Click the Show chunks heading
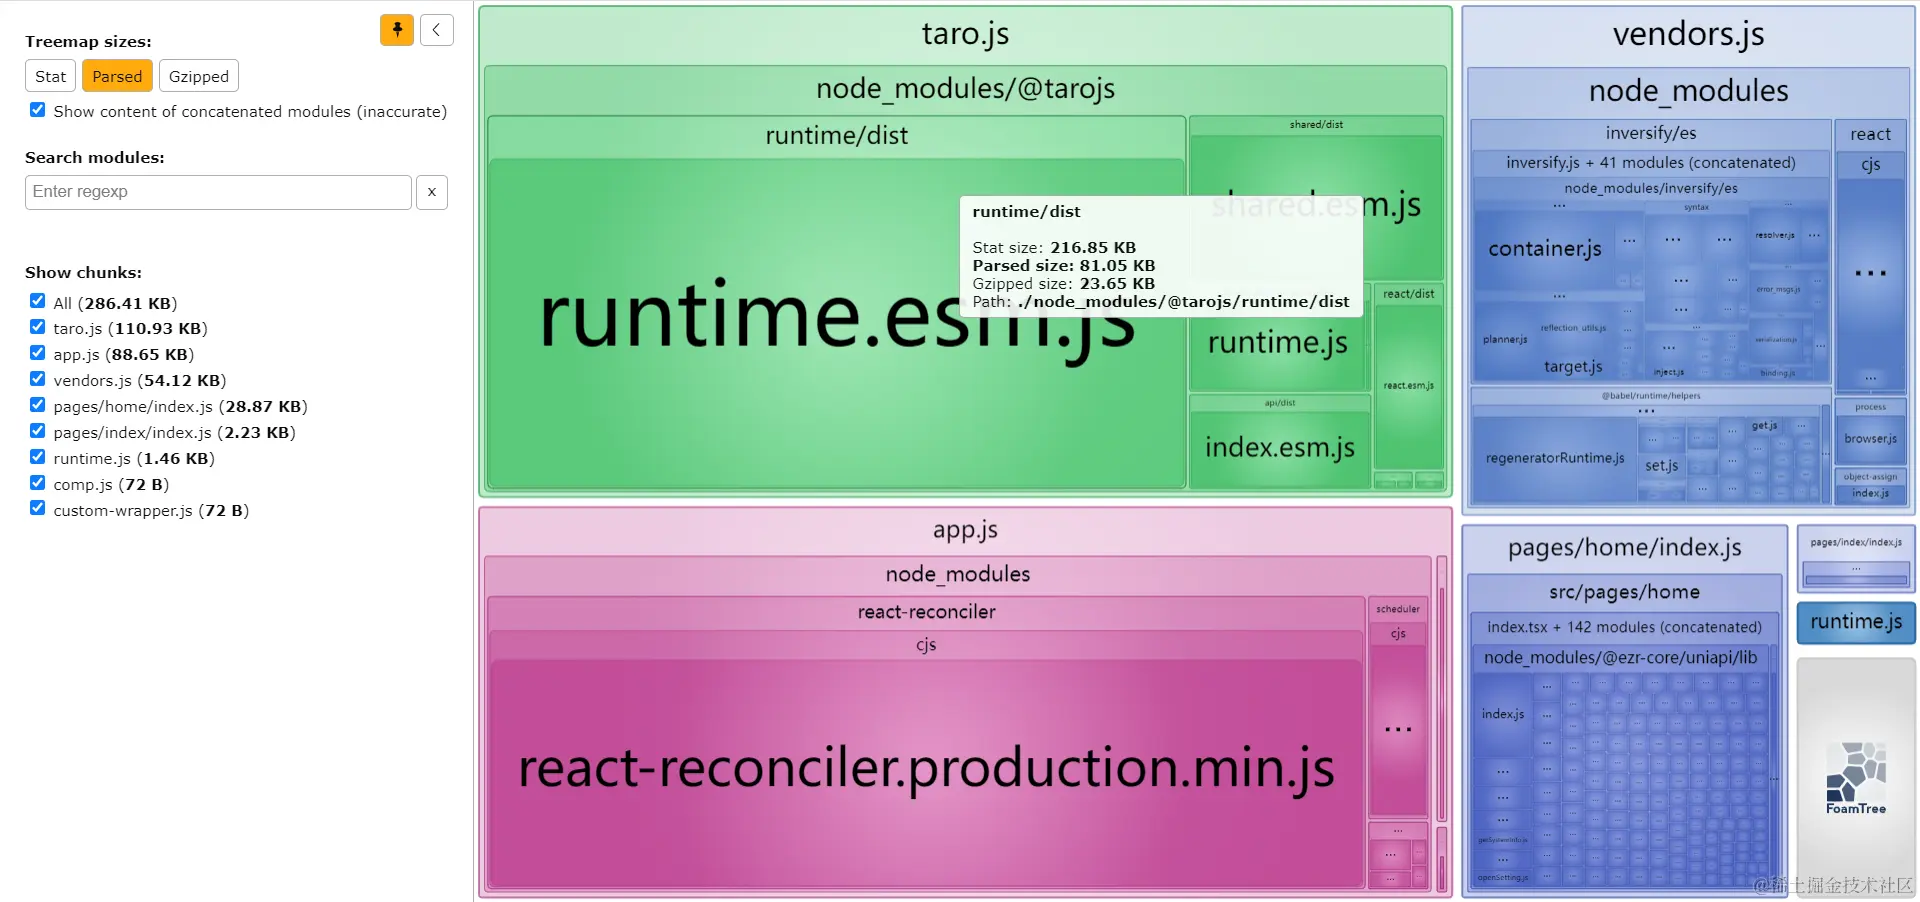The image size is (1920, 902). 83,273
